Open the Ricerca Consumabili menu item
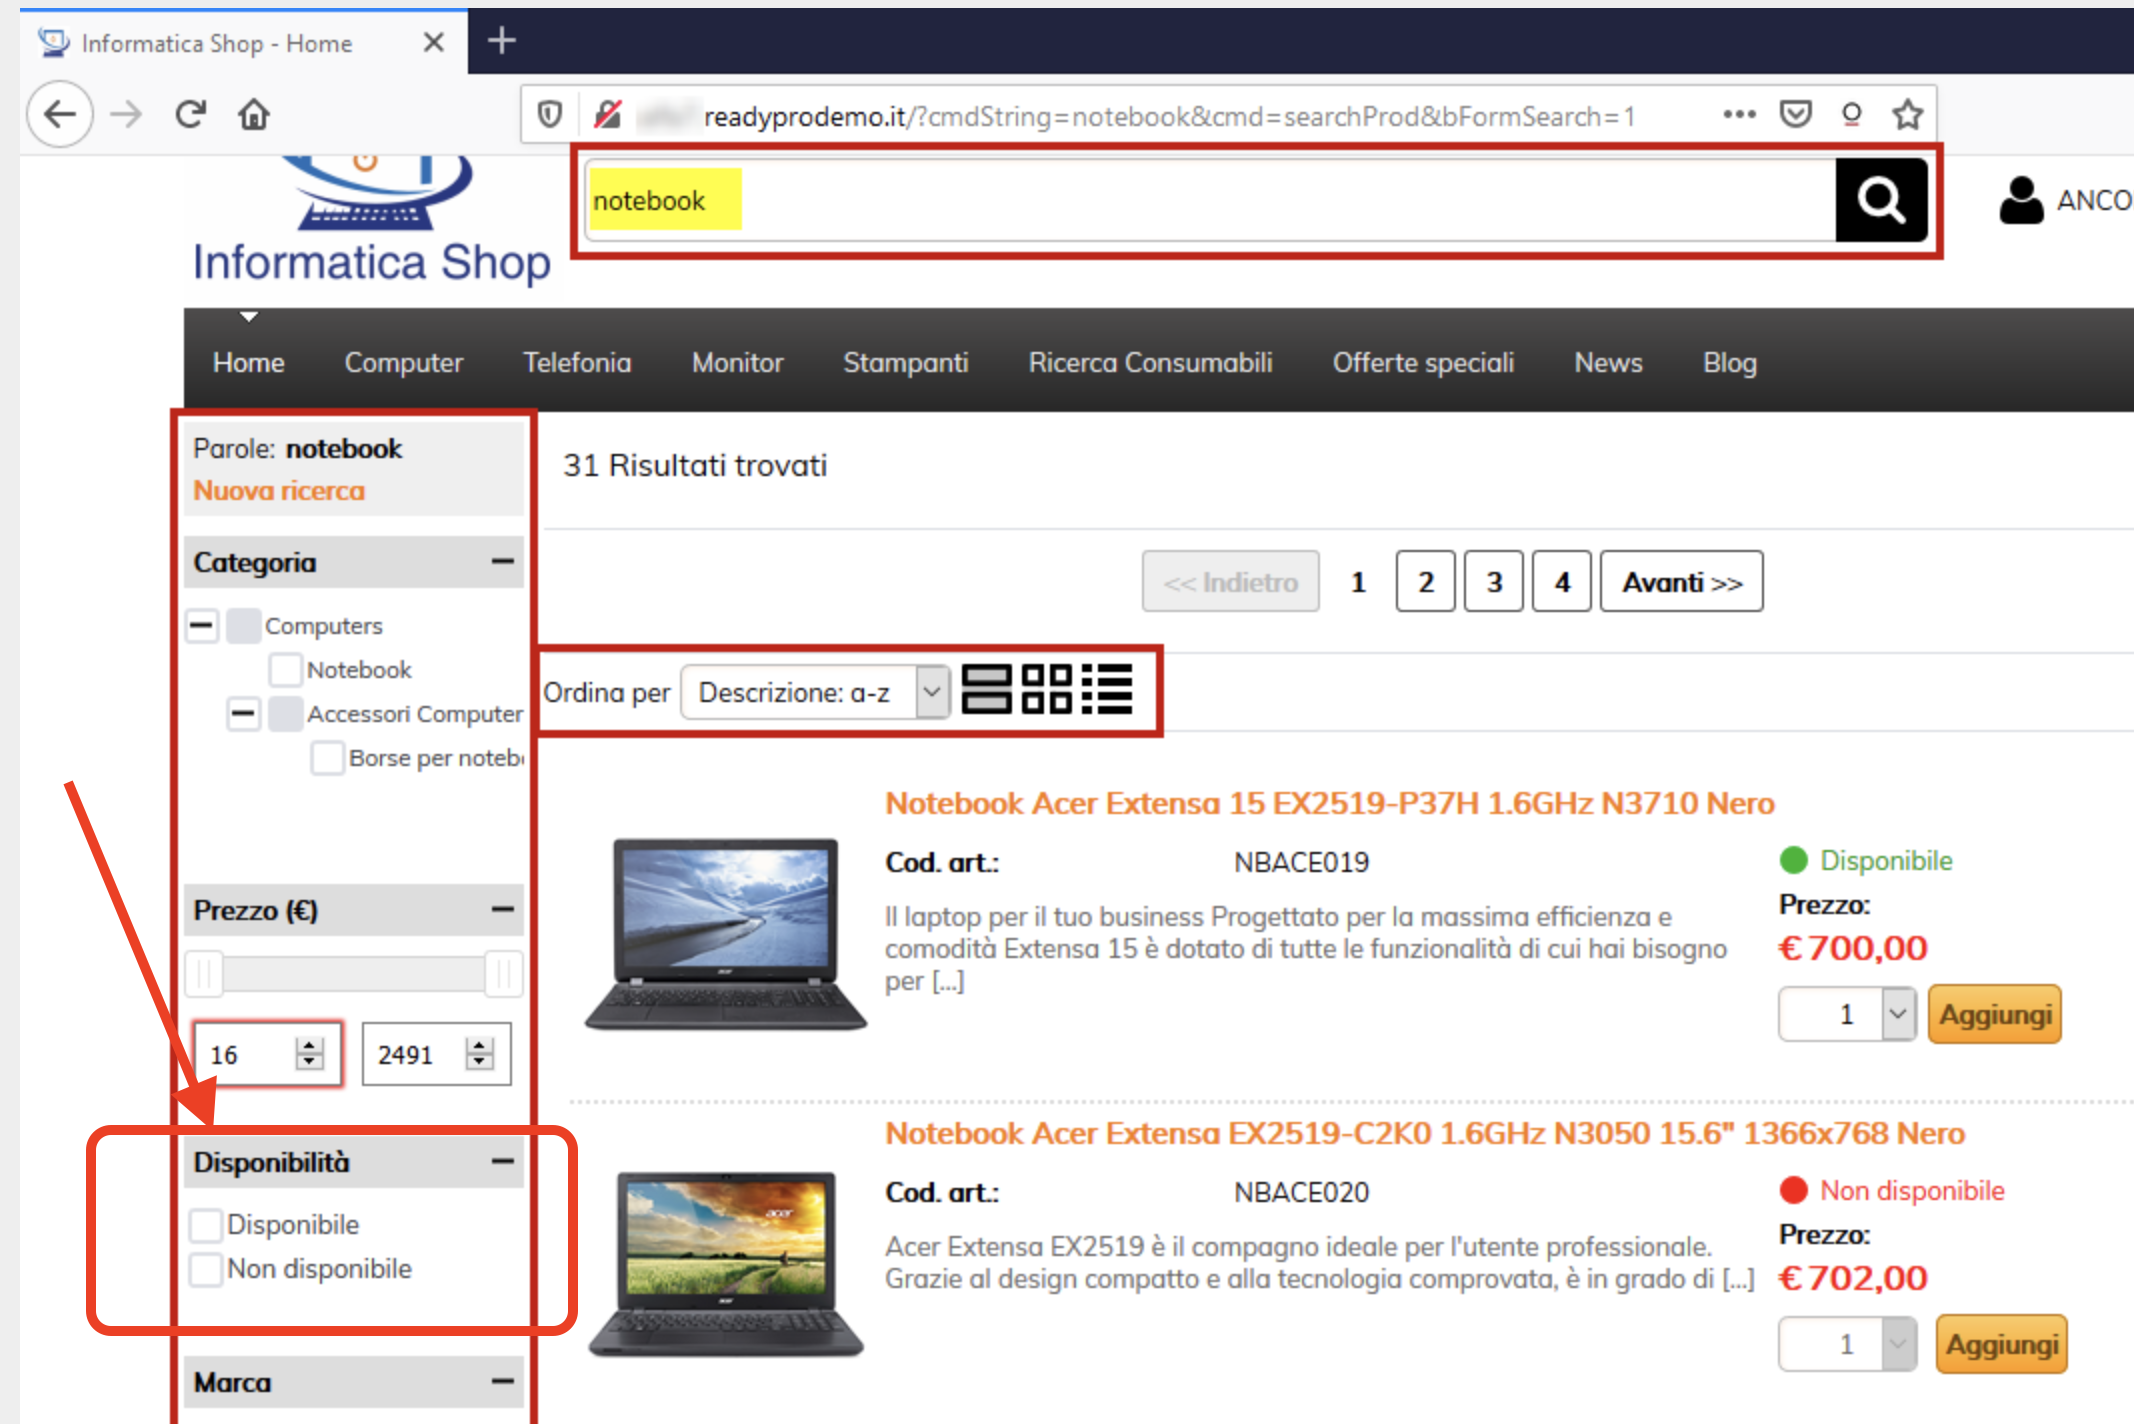Screen dimensions: 2134x1424 (x=1151, y=362)
